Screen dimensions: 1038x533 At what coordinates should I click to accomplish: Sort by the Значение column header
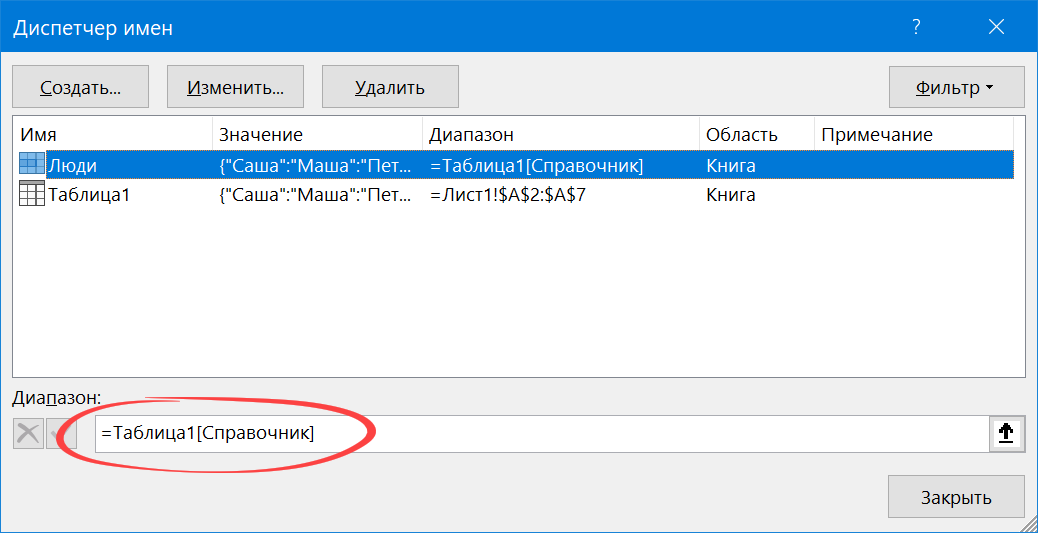coord(317,134)
